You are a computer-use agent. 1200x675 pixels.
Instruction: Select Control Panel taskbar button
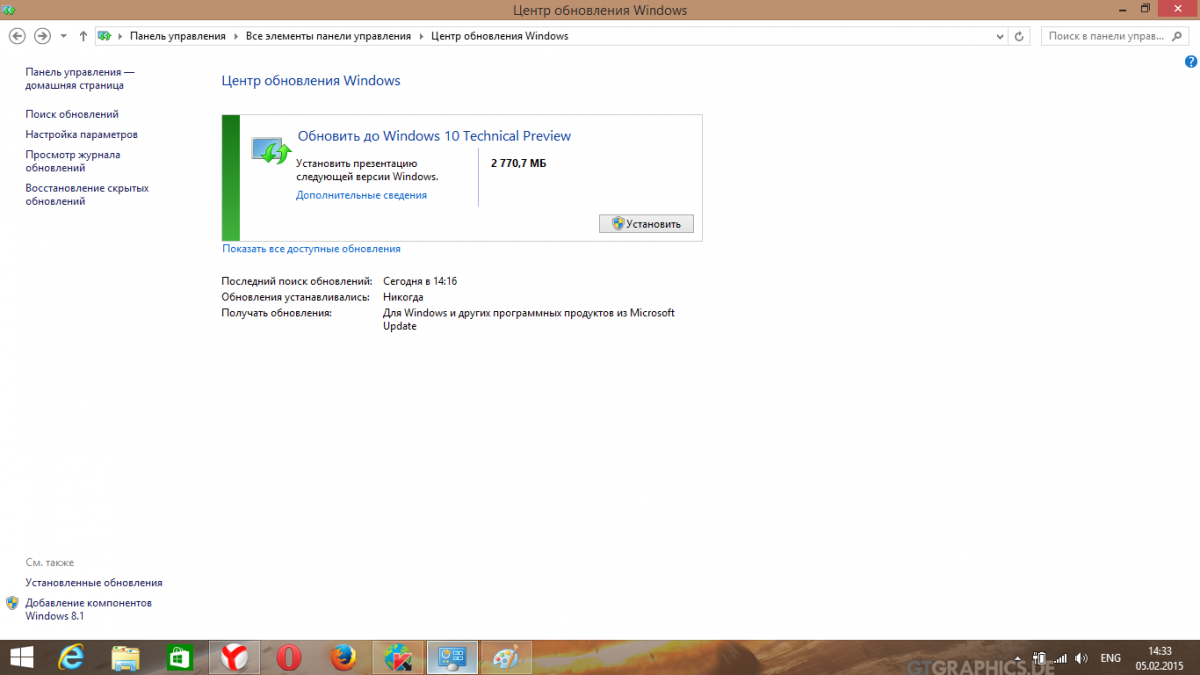pyautogui.click(x=452, y=657)
